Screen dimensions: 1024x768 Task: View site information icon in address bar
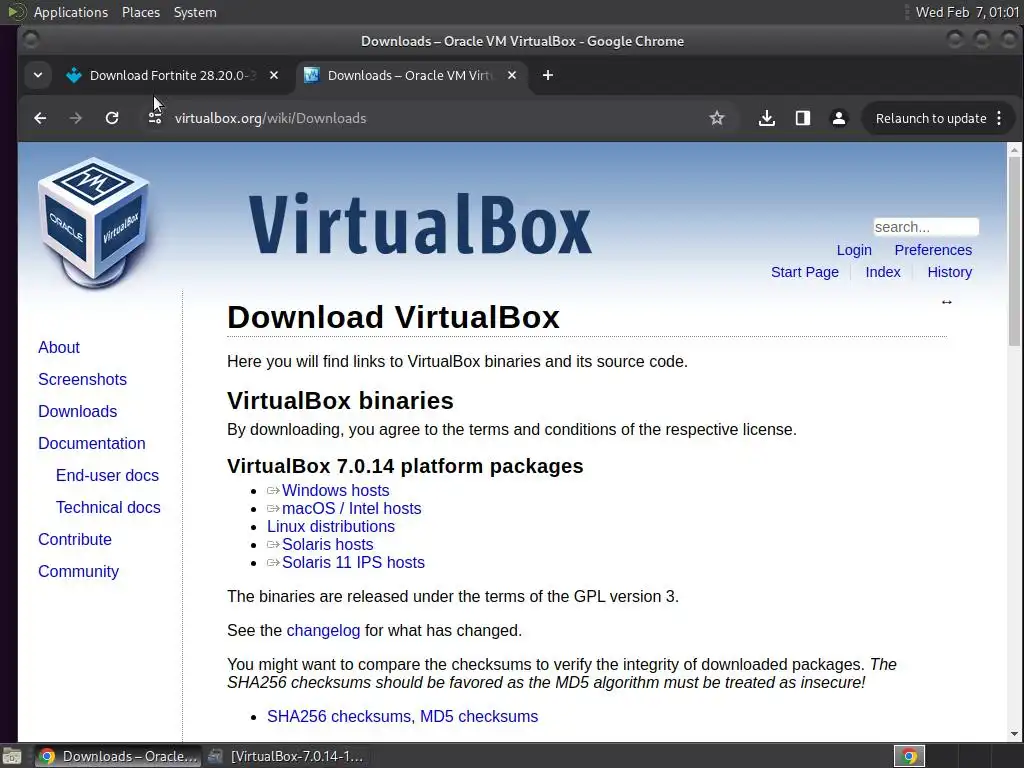point(155,118)
